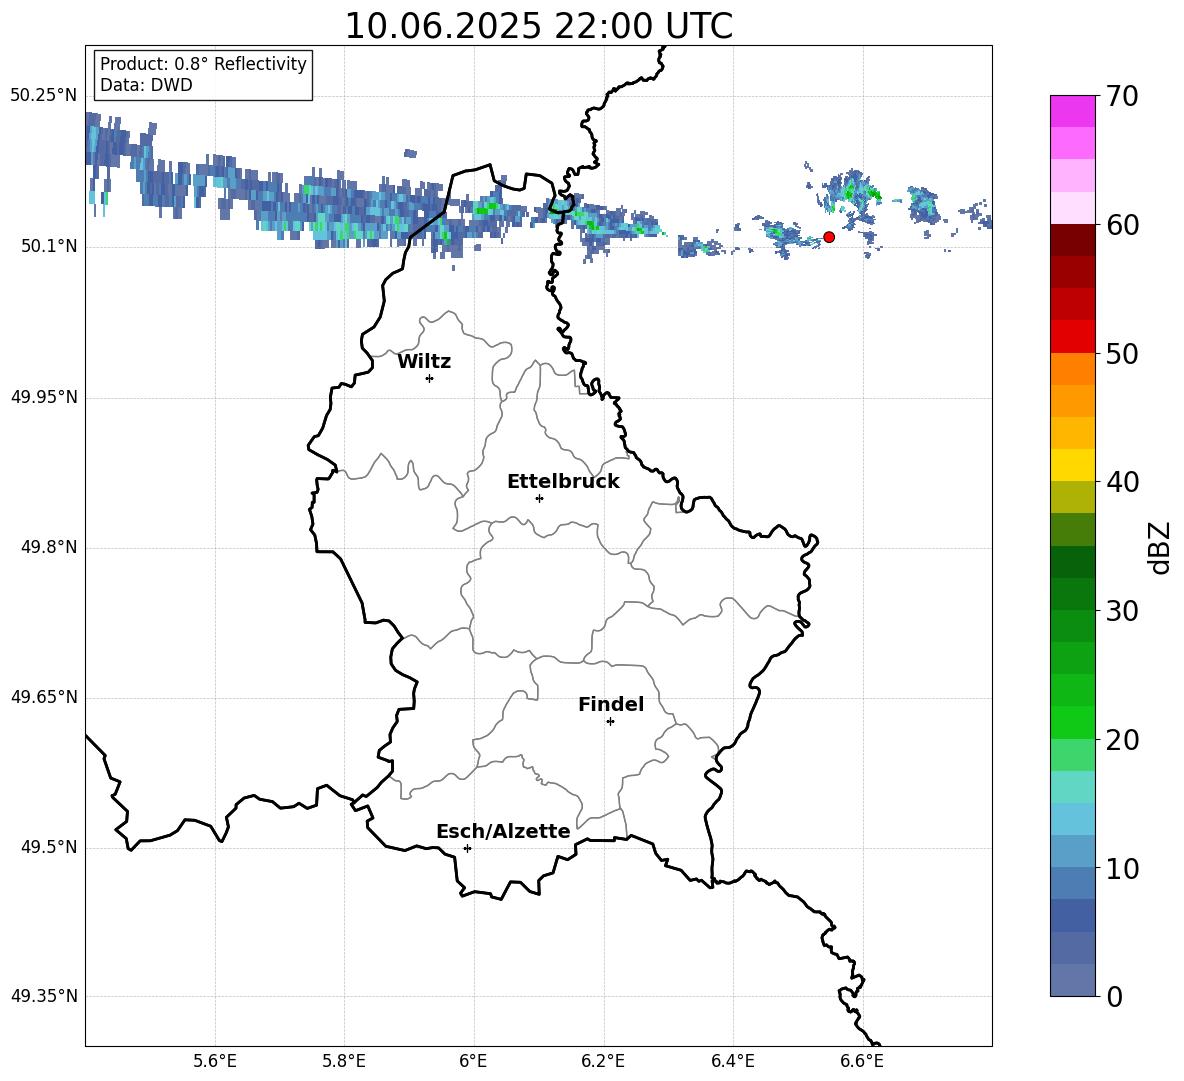Click the 30 value on the colorbar

click(1122, 611)
